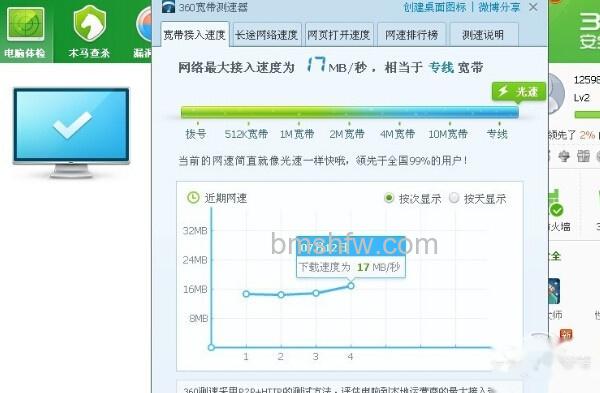
Task: Click the clock icon beside 近期网速
Action: (193, 197)
